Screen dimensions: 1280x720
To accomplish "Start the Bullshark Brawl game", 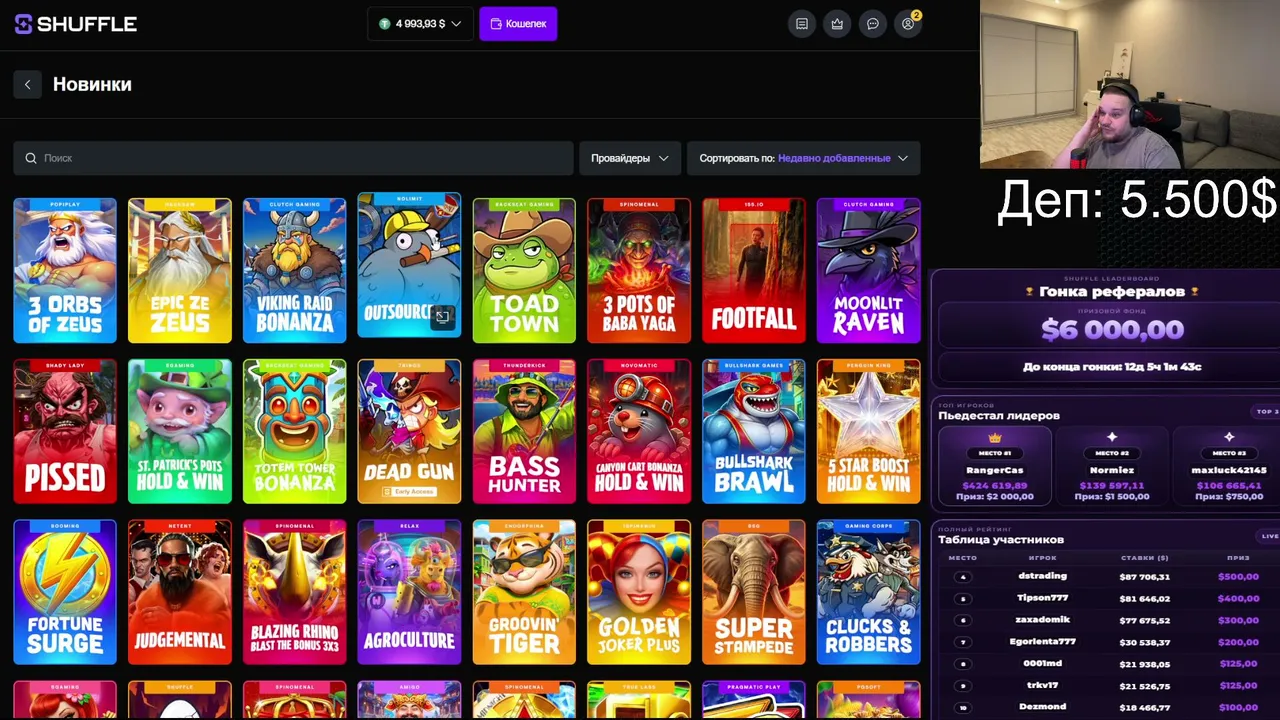I will tap(754, 431).
